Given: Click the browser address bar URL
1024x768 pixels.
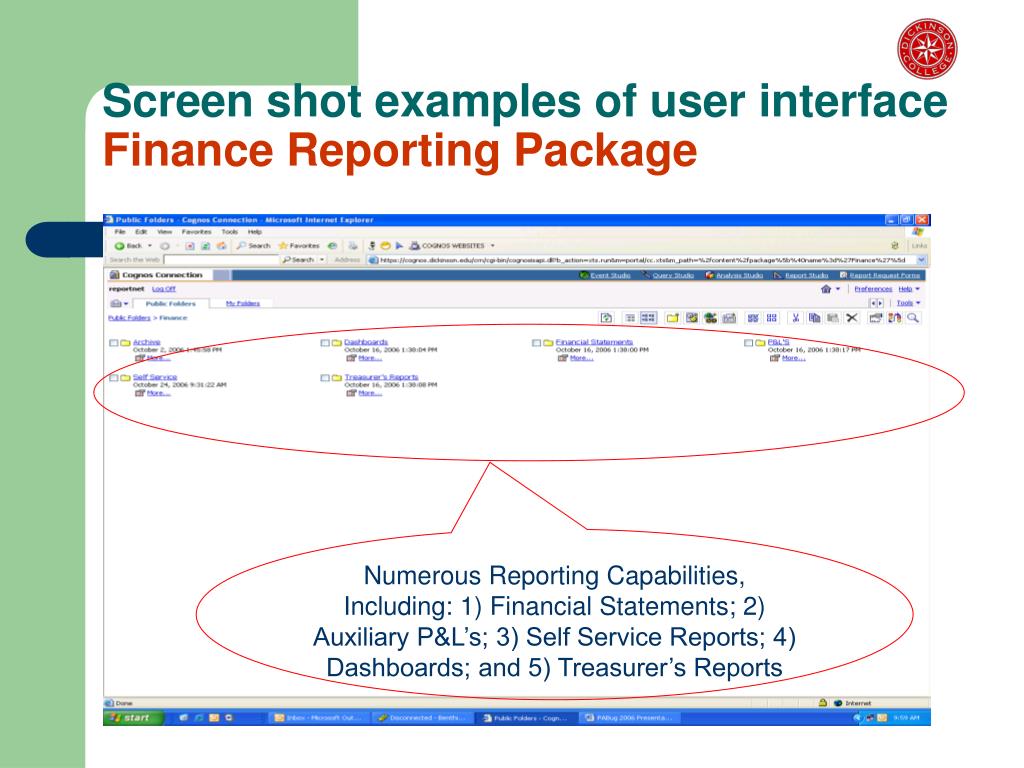Looking at the screenshot, I should tap(643, 260).
